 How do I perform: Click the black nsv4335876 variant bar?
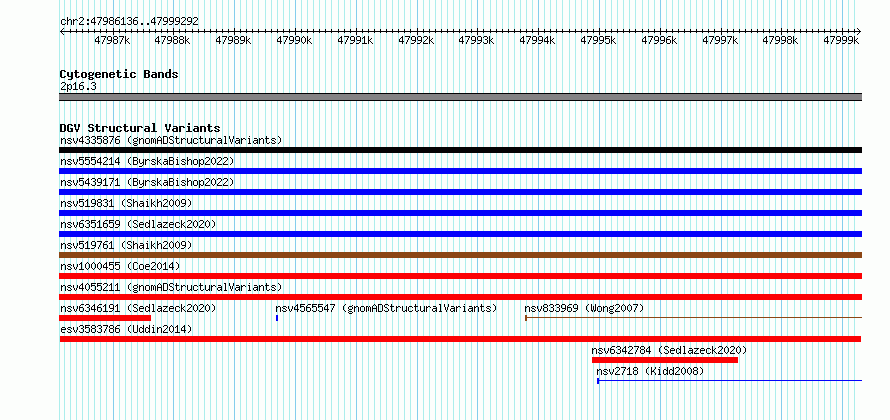[460, 150]
